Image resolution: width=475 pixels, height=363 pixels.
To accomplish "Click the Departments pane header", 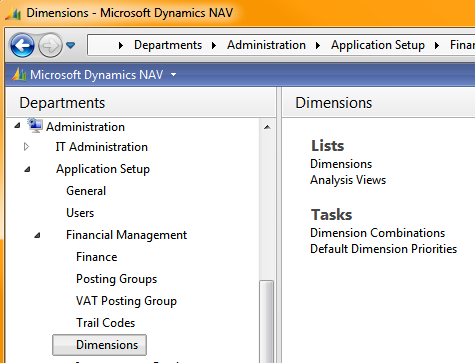I will [141, 103].
